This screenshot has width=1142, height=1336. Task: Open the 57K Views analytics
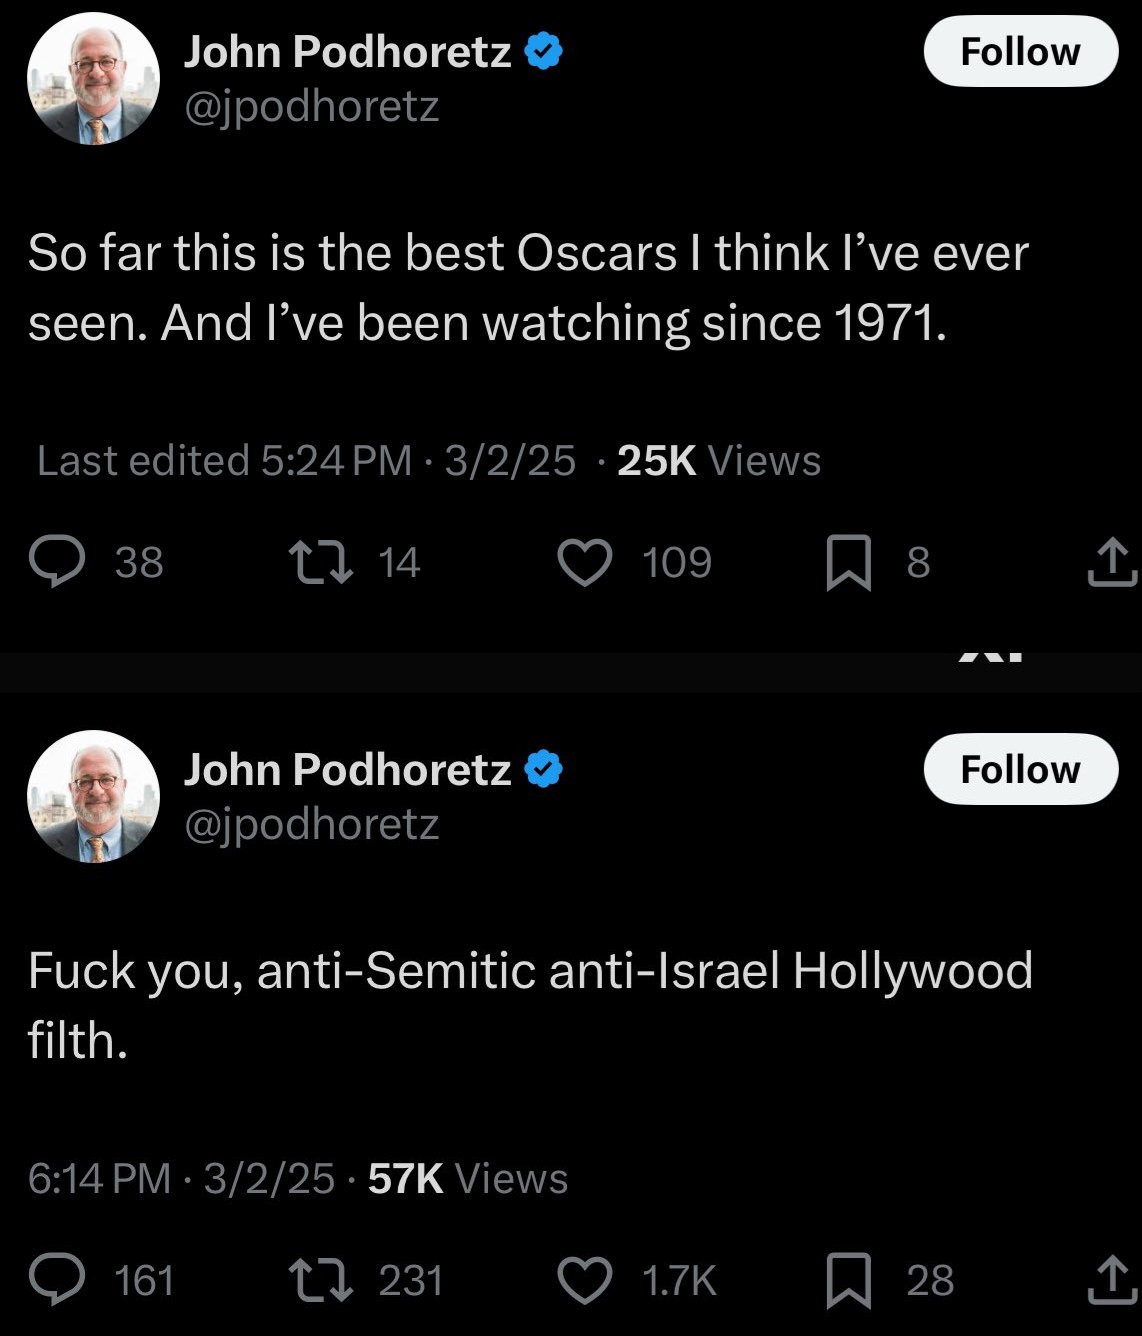click(467, 1179)
